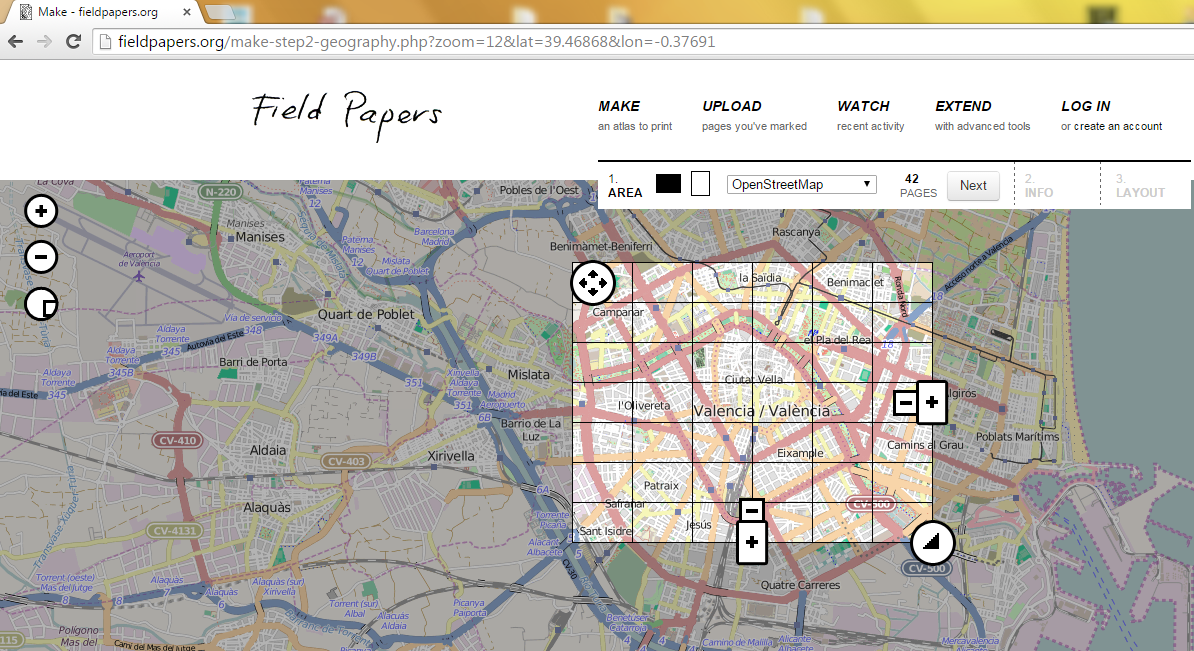Screen dimensions: 1194x651
Task: Open the OpenStreetMap provider dropdown
Action: (x=801, y=184)
